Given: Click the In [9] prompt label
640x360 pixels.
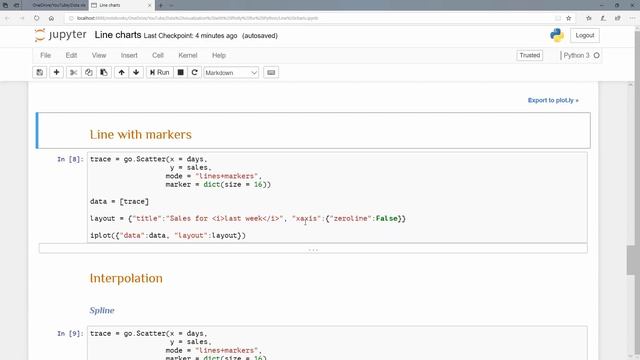Looking at the screenshot, I should click(70, 333).
